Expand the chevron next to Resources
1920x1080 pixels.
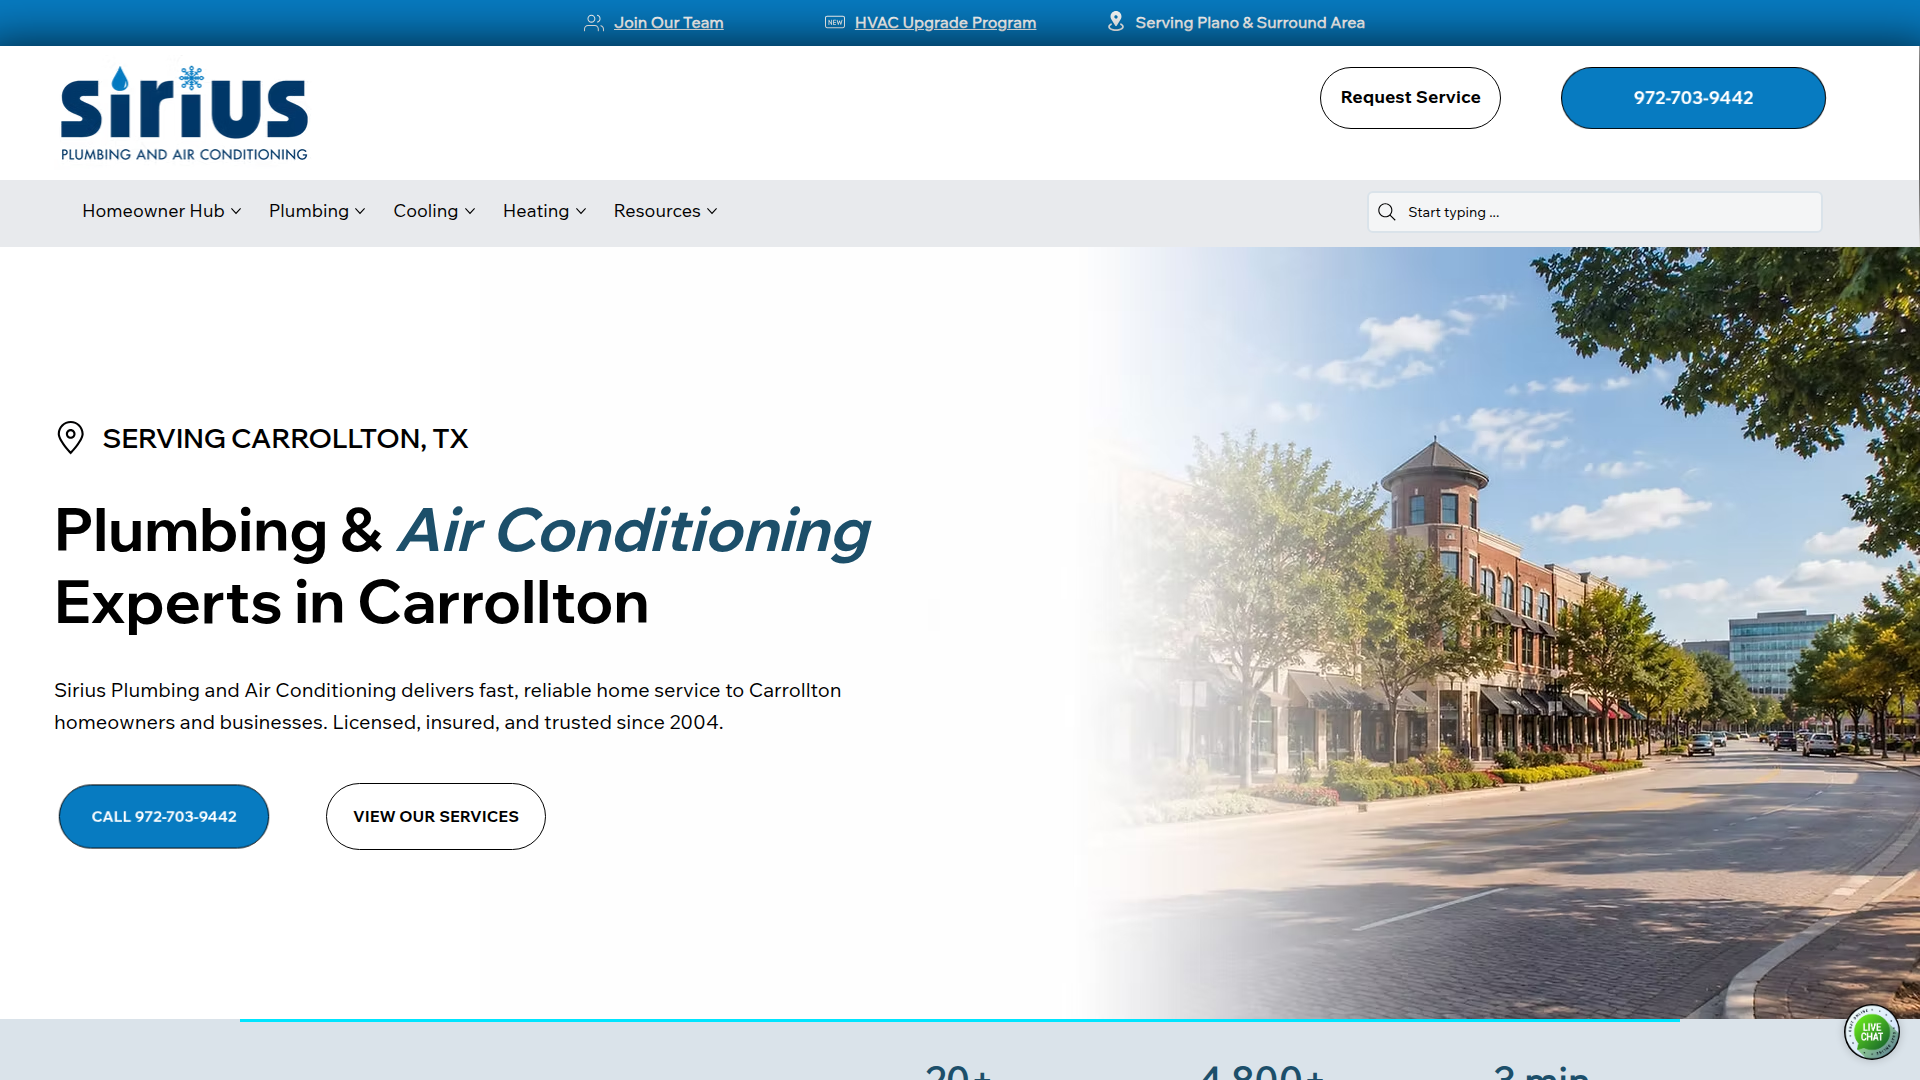pos(712,212)
